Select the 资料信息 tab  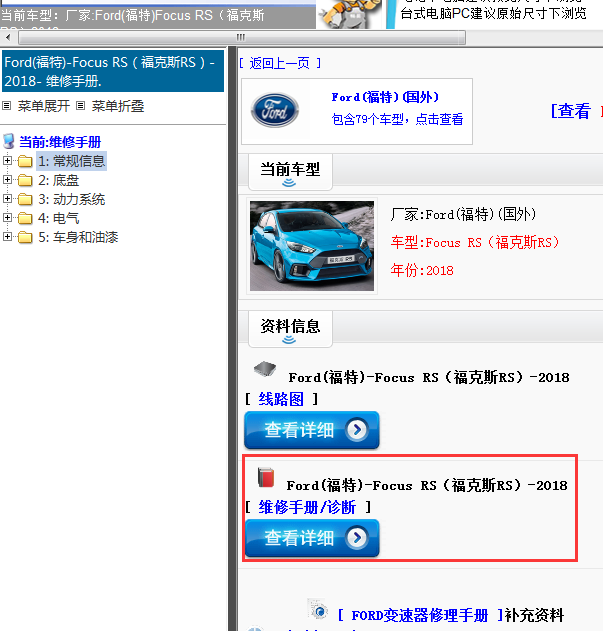pos(290,329)
